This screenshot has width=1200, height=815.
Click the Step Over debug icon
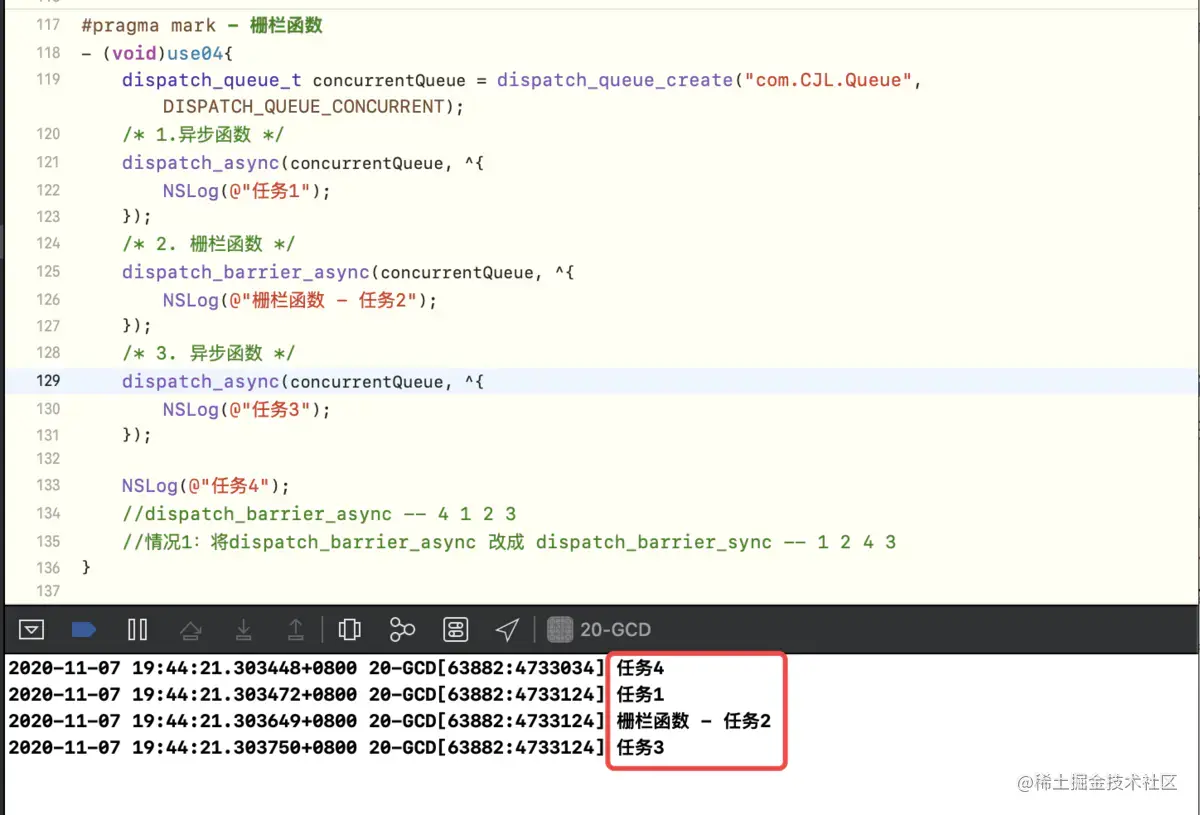(x=190, y=629)
